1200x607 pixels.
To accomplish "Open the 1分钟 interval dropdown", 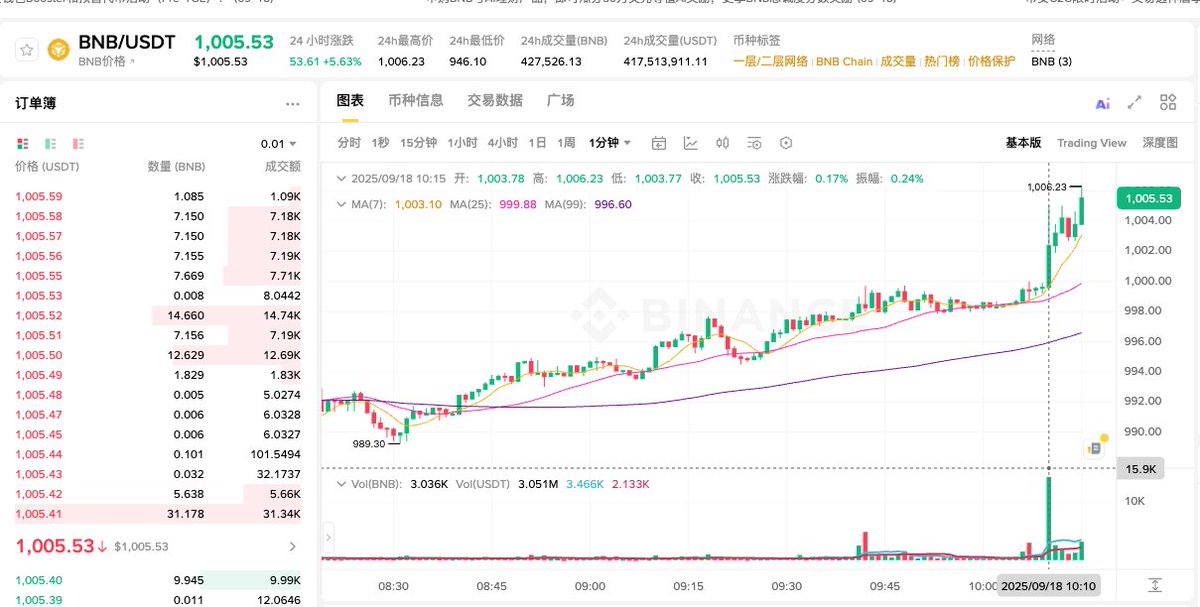I will (x=611, y=143).
